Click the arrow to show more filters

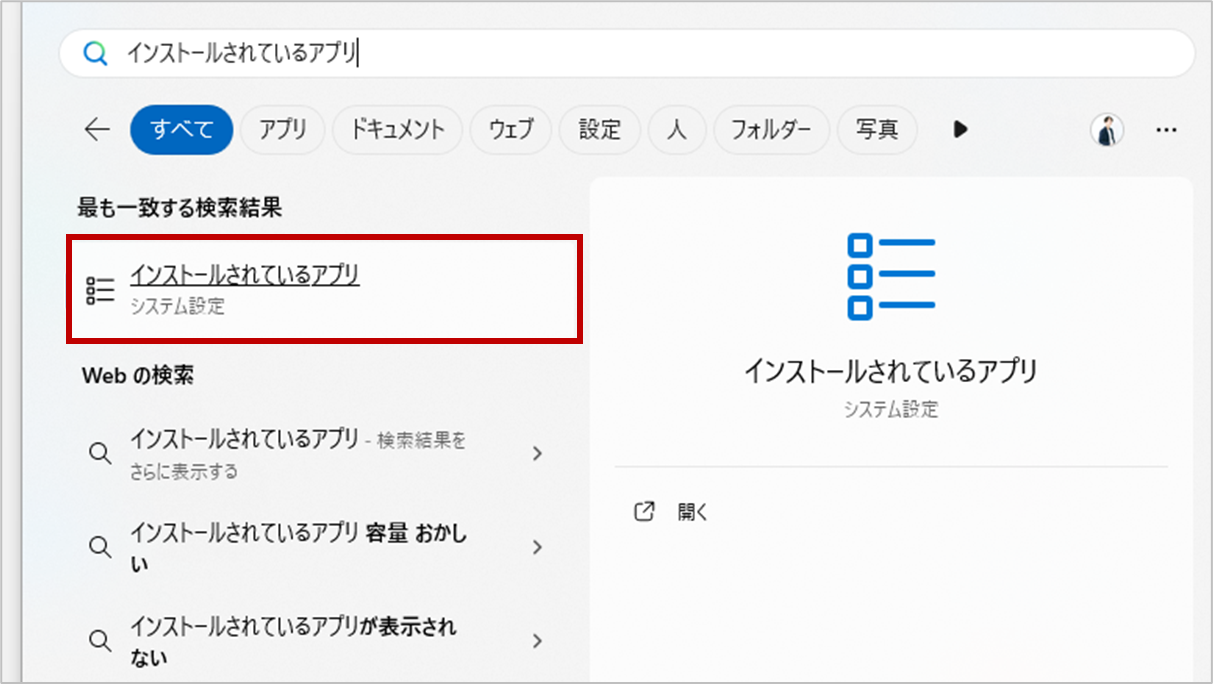coord(959,129)
